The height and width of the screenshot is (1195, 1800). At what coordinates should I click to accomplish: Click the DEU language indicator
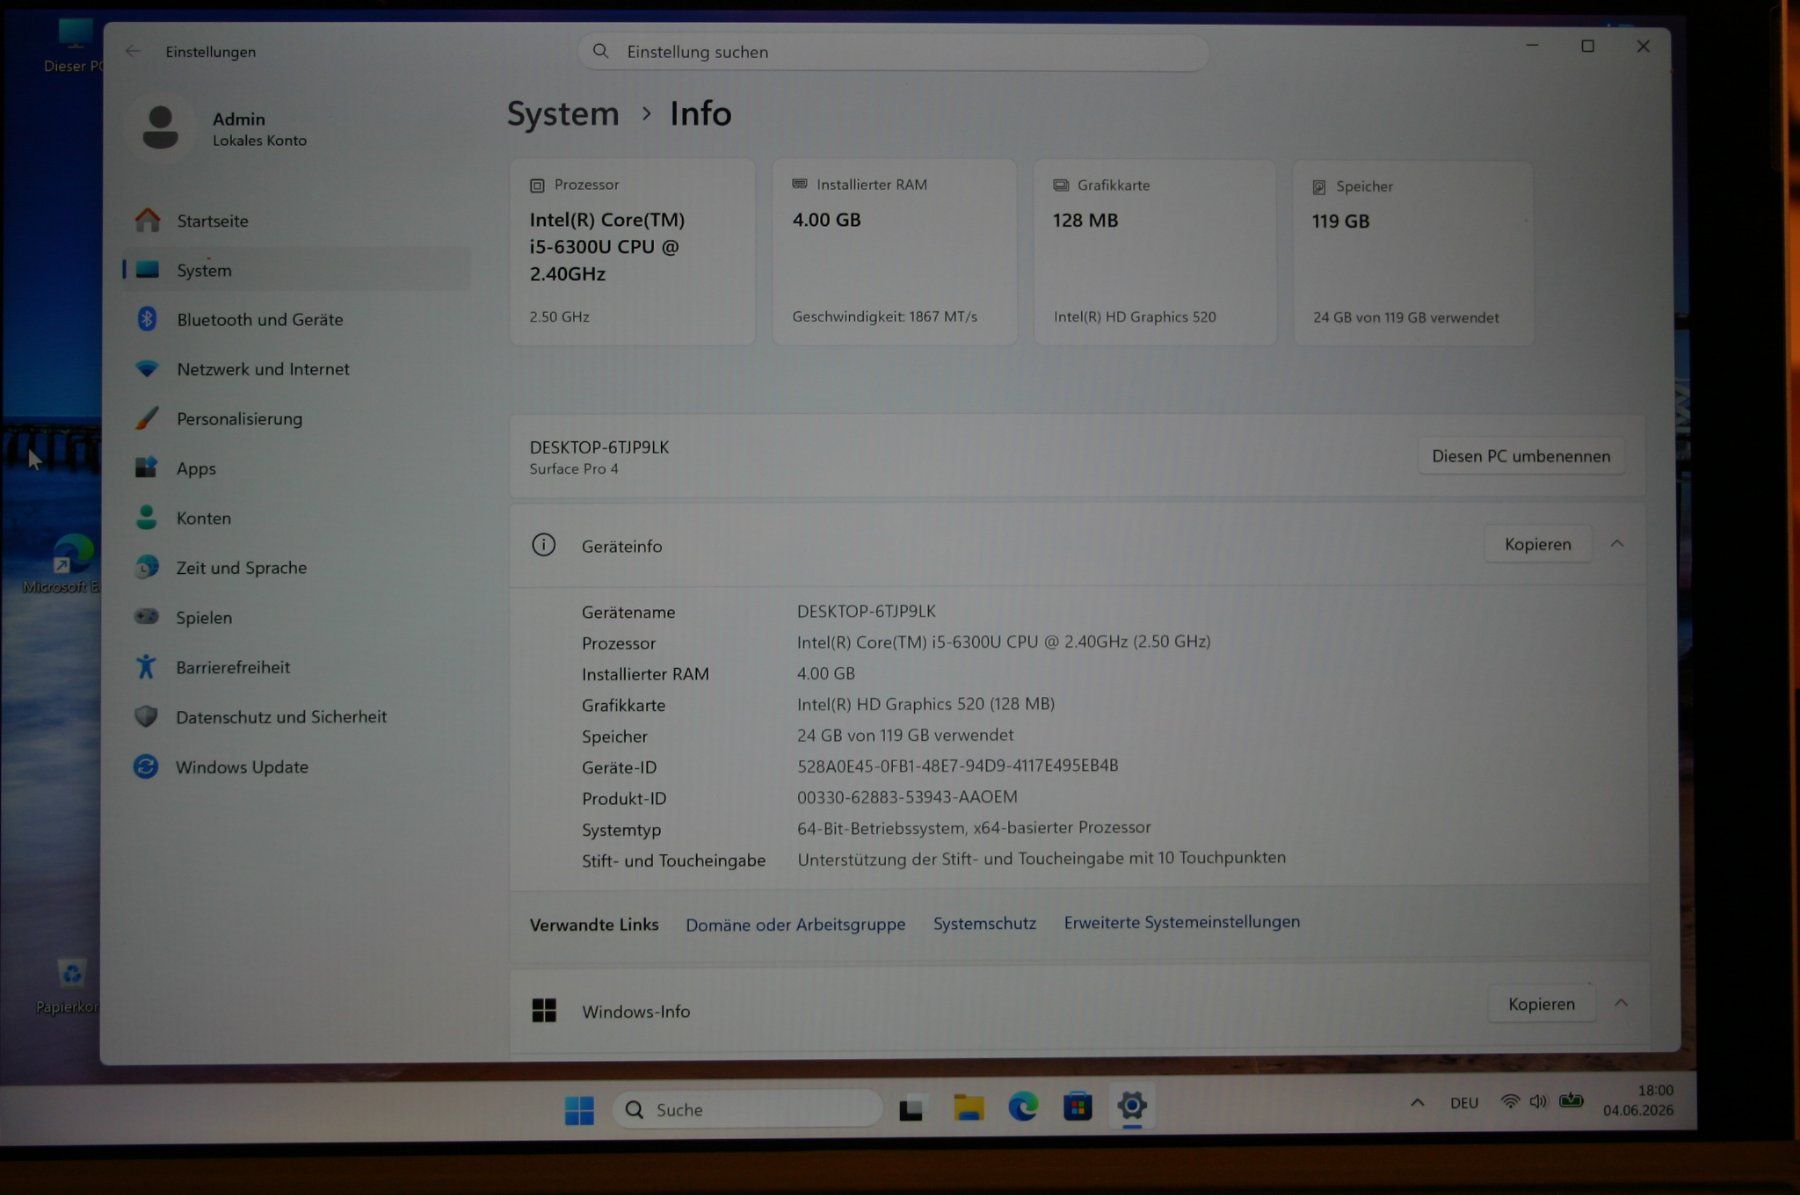[1464, 1103]
